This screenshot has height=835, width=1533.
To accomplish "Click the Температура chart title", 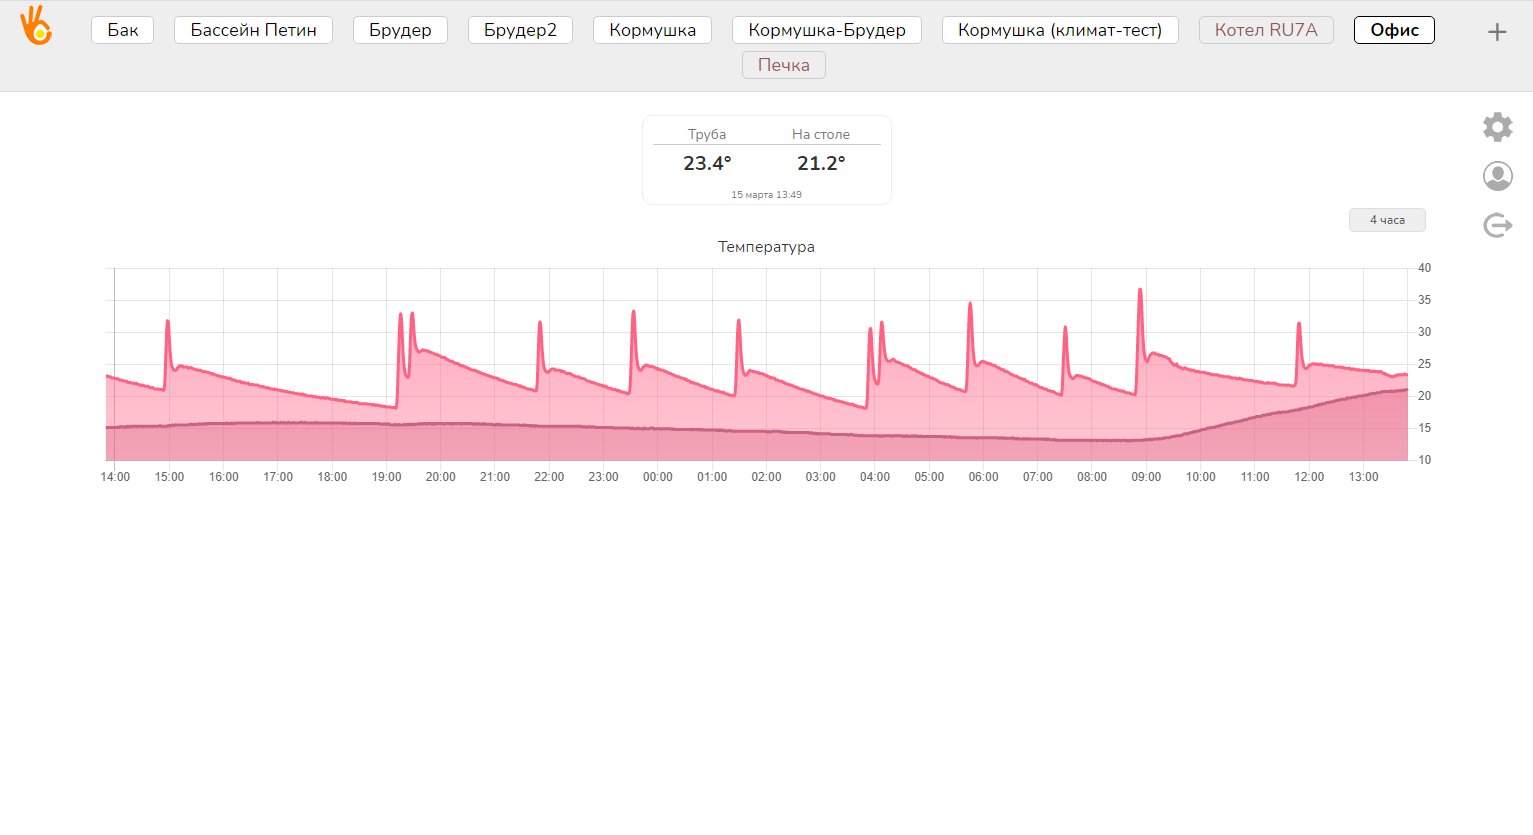I will (x=766, y=247).
